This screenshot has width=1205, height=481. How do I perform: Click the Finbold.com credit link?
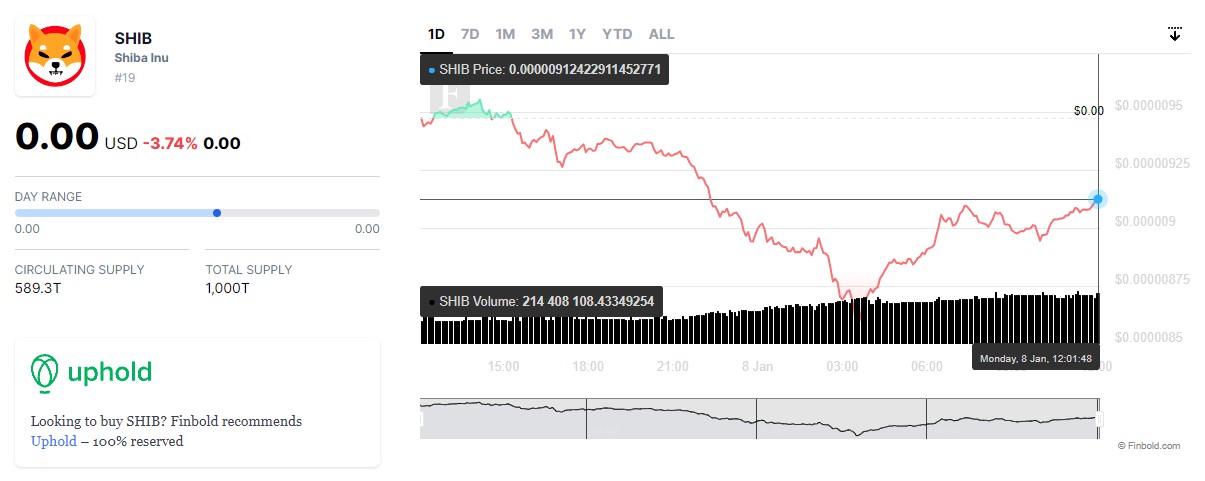point(1149,446)
